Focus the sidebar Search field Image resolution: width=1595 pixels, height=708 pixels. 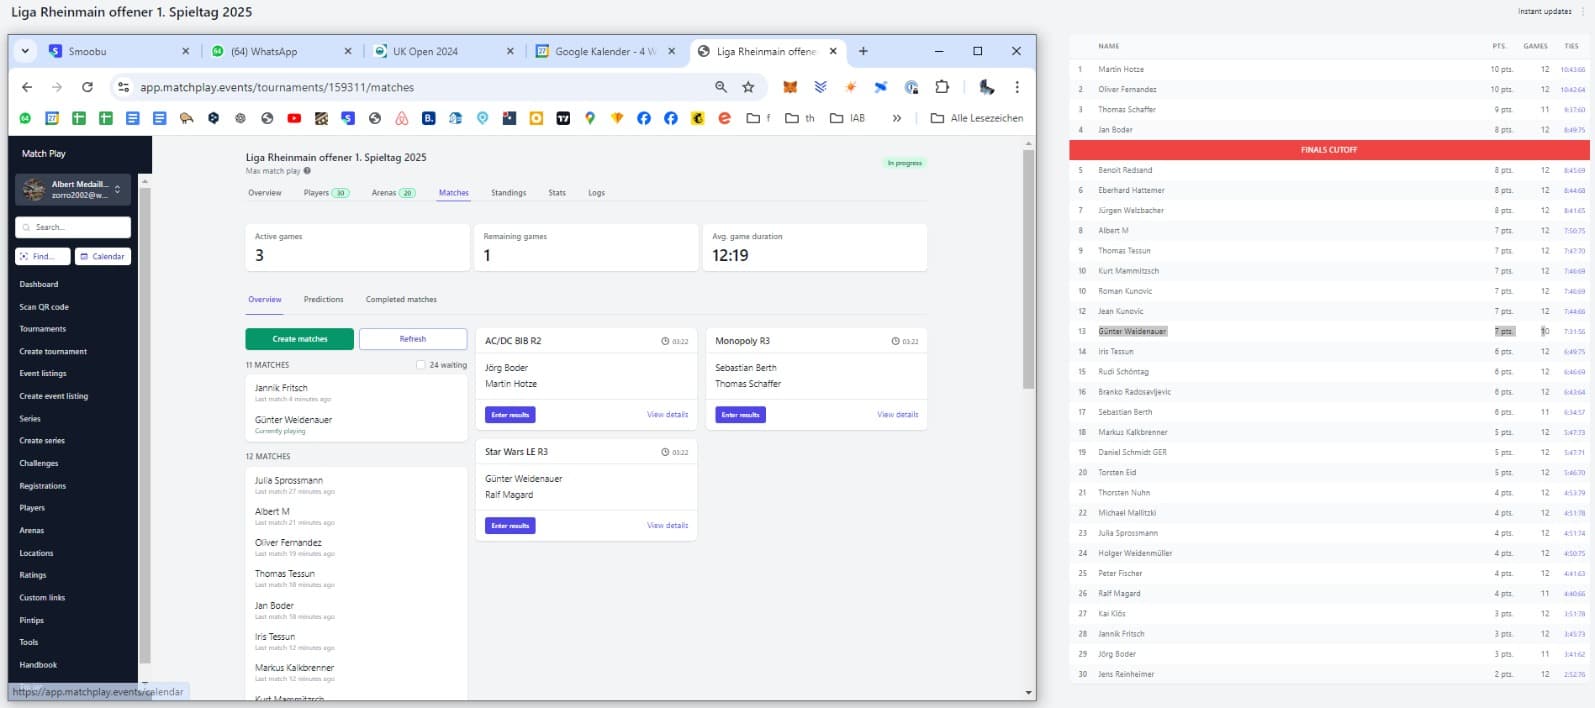pyautogui.click(x=73, y=227)
